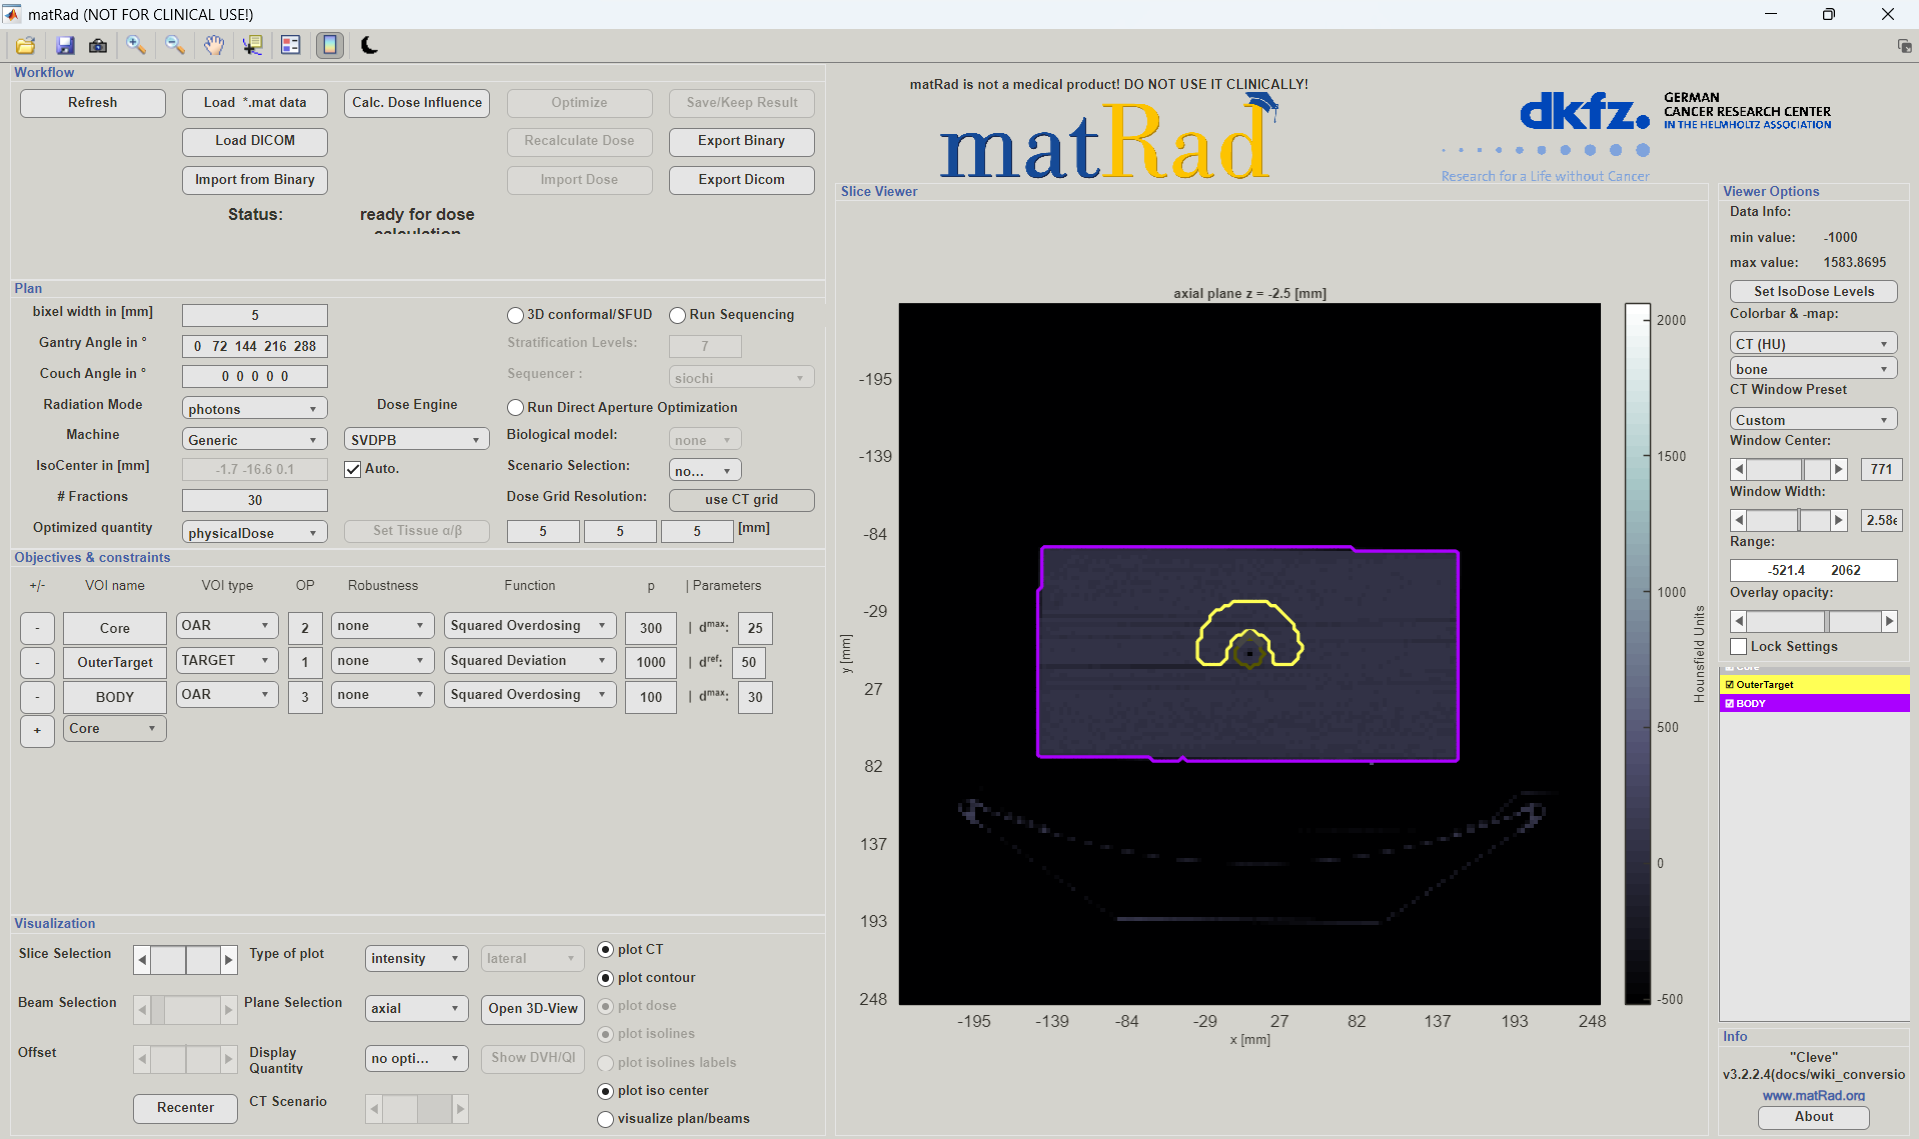Open OuterTarget Squared Deviation function dropdown

tap(530, 661)
